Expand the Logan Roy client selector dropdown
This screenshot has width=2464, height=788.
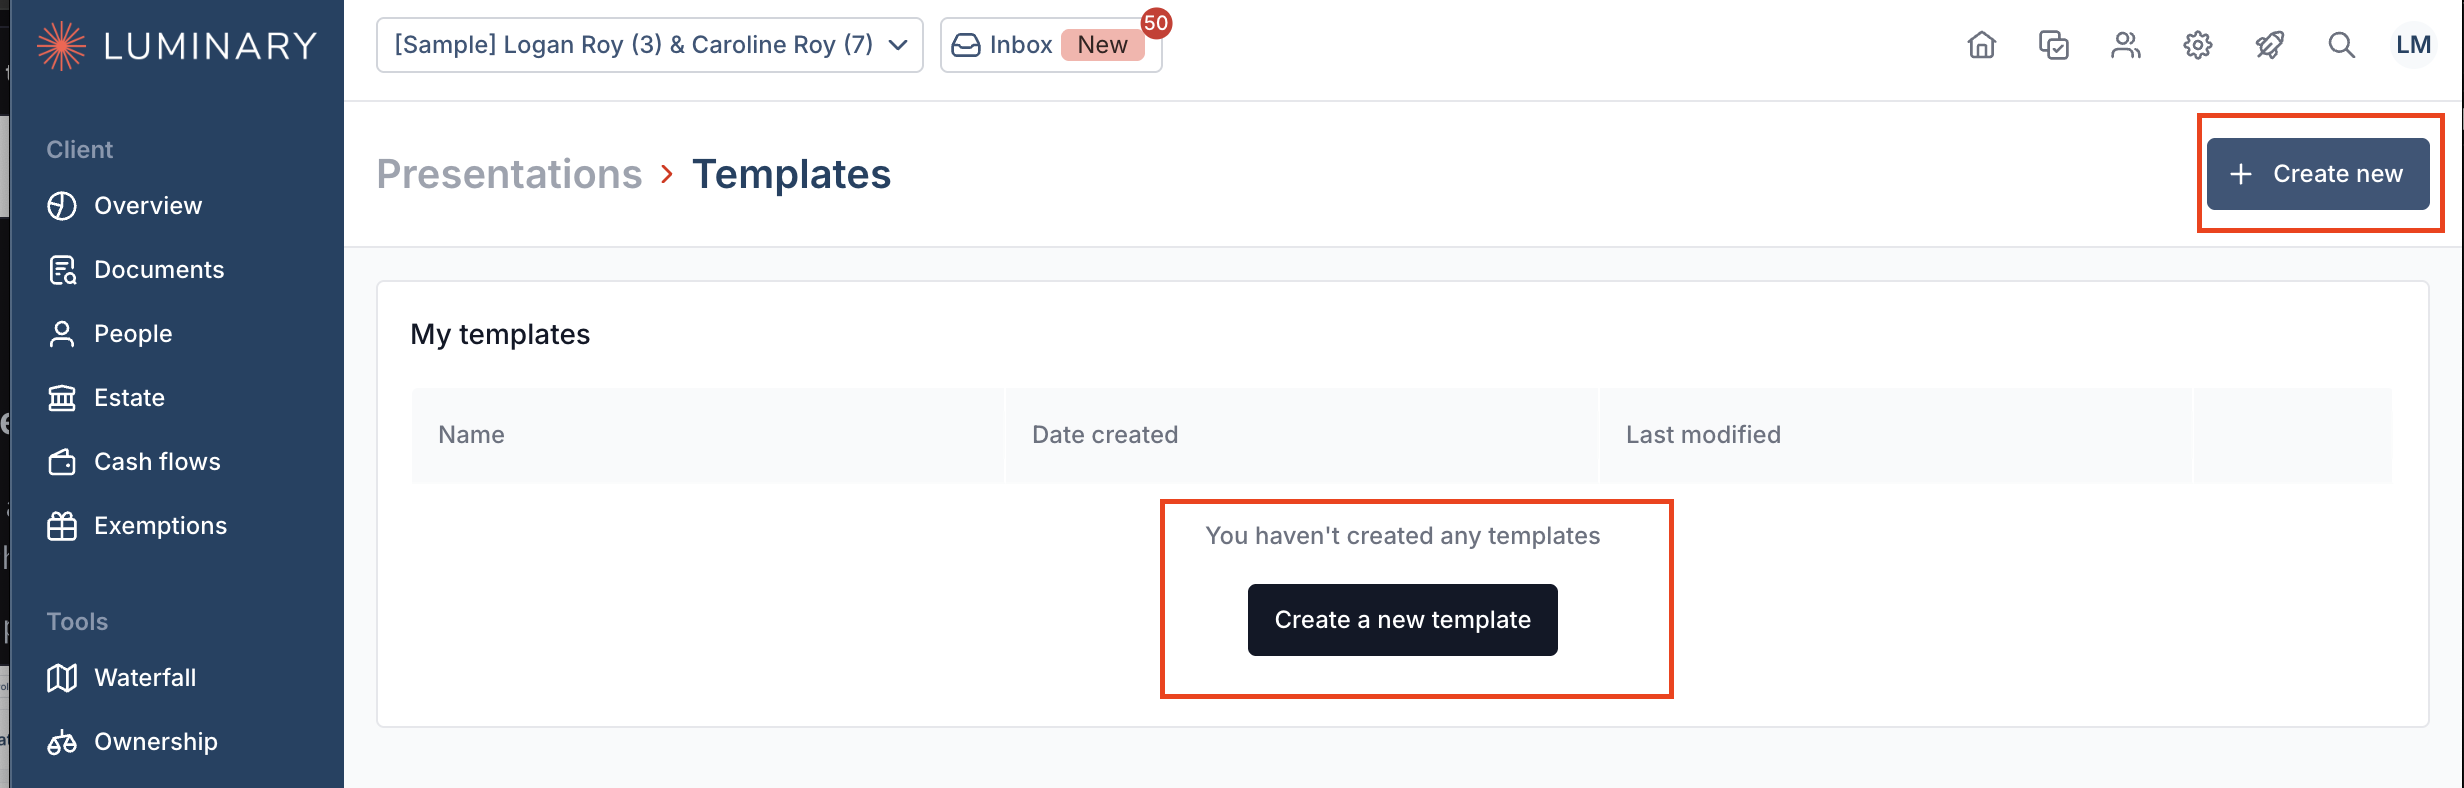pos(649,45)
